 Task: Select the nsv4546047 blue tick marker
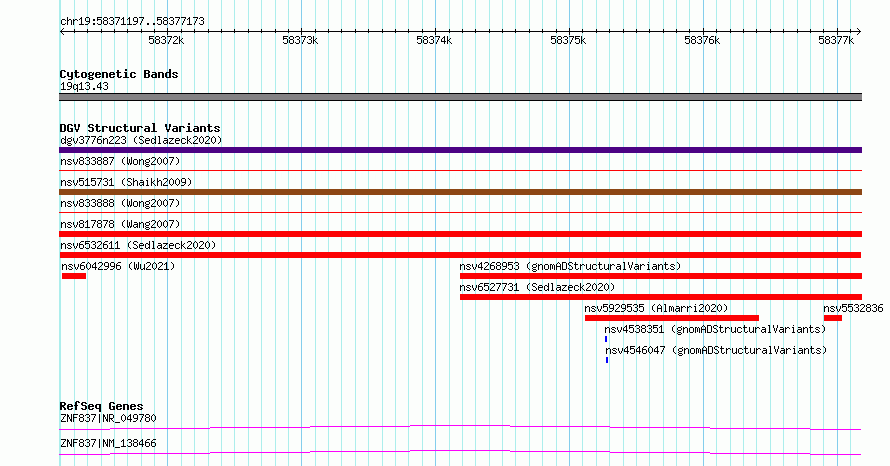click(607, 360)
